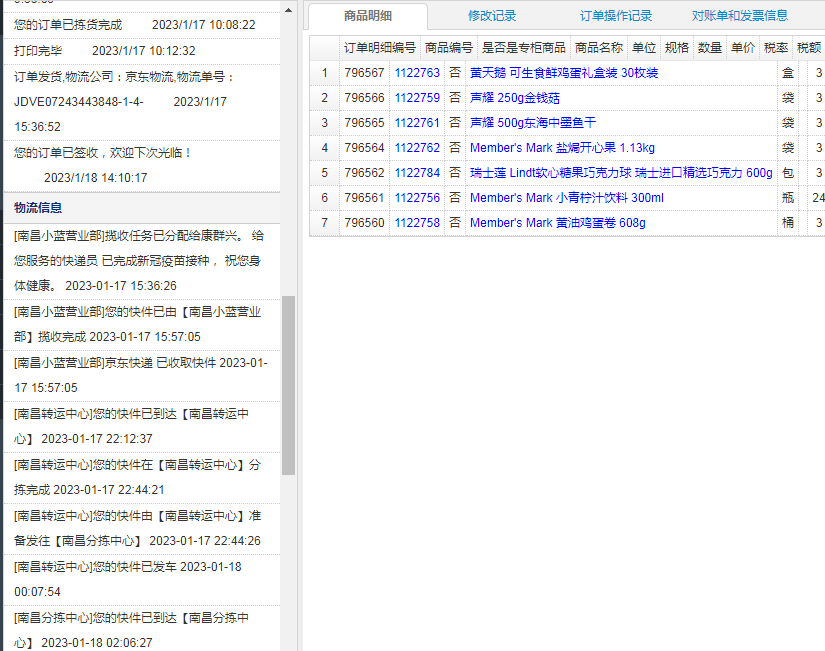Screen dimensions: 825x651
Task: Select order detail cell 796560
Action: coord(364,223)
